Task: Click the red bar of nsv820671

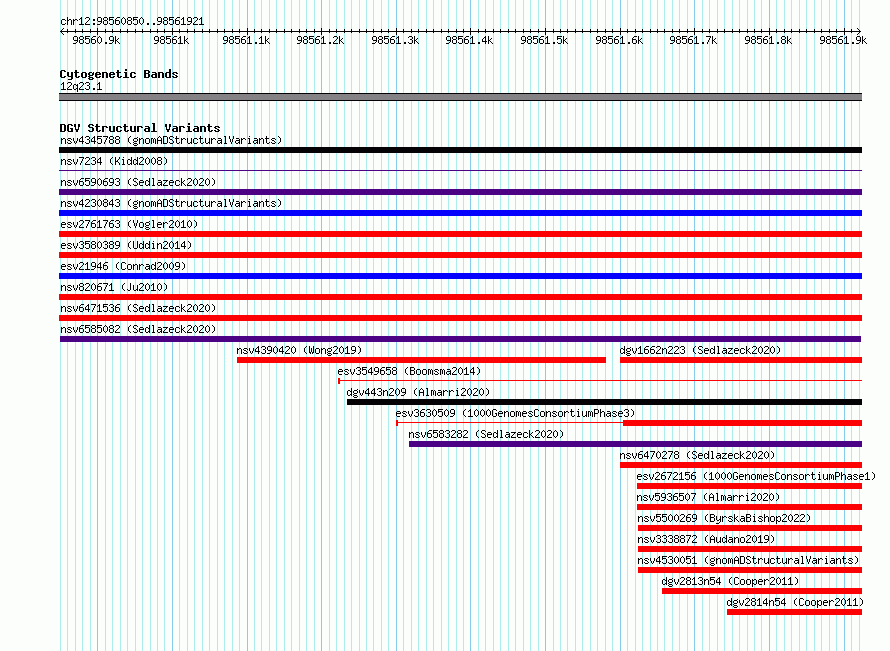Action: coord(460,297)
